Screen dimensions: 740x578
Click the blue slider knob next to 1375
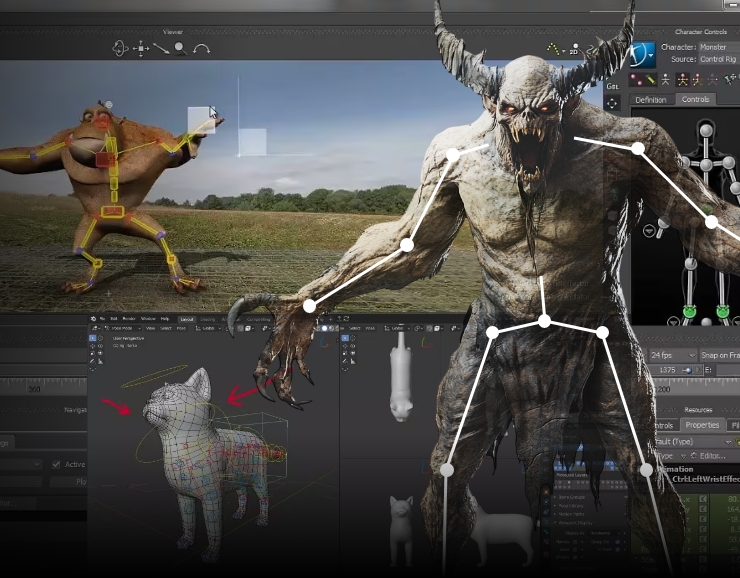pyautogui.click(x=689, y=370)
